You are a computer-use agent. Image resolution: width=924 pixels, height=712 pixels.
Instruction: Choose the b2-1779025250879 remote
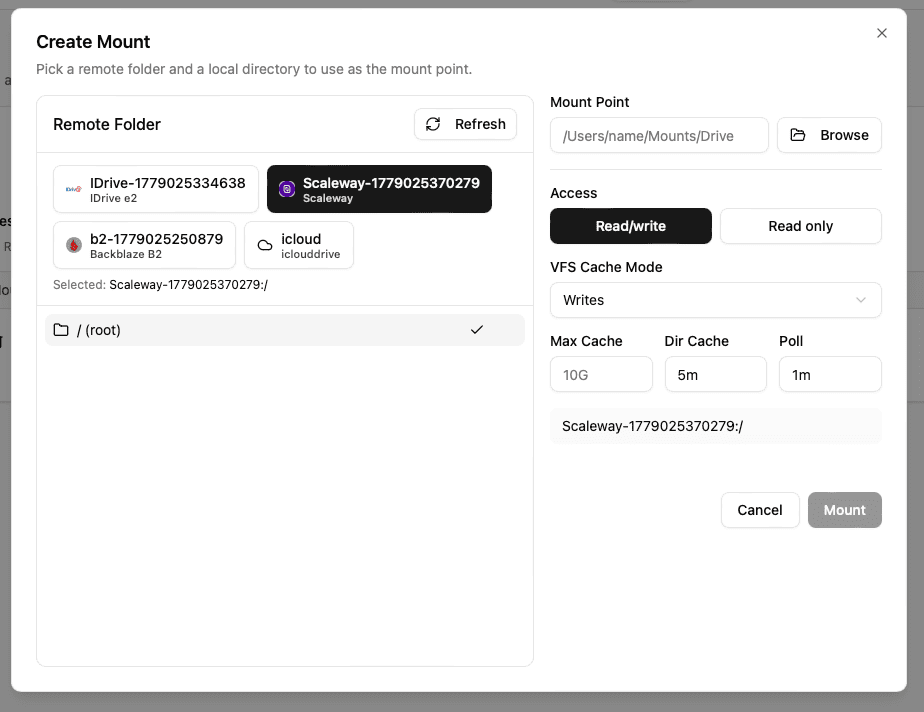[x=144, y=245]
